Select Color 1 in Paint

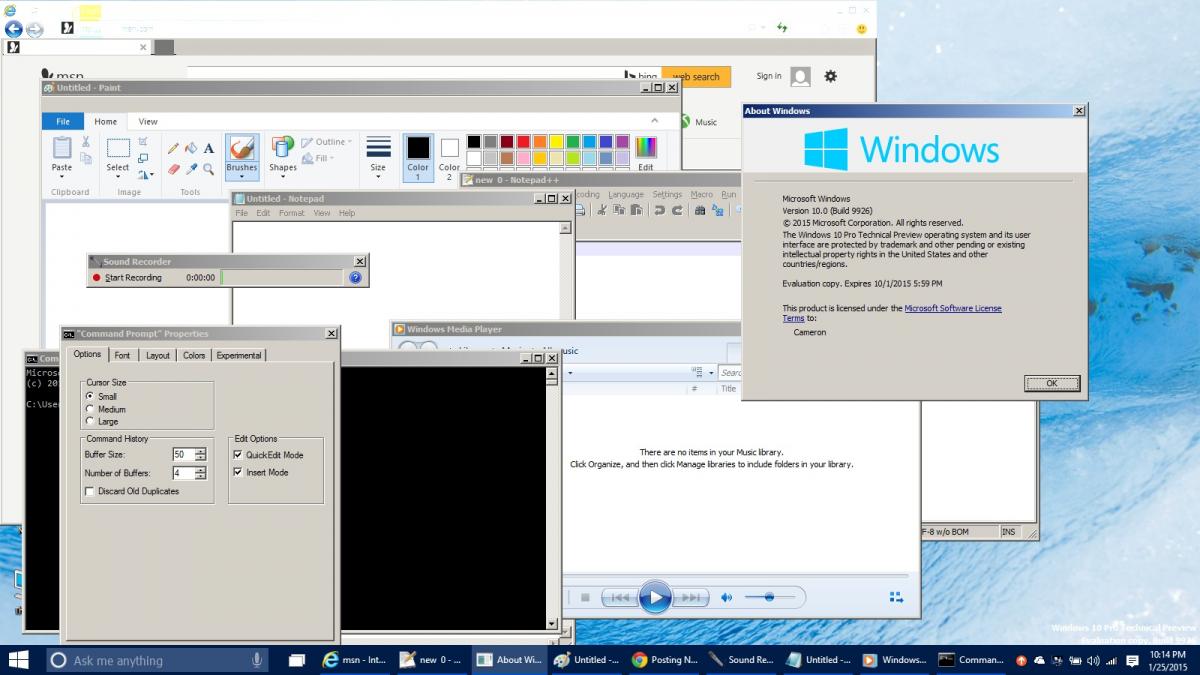point(418,157)
